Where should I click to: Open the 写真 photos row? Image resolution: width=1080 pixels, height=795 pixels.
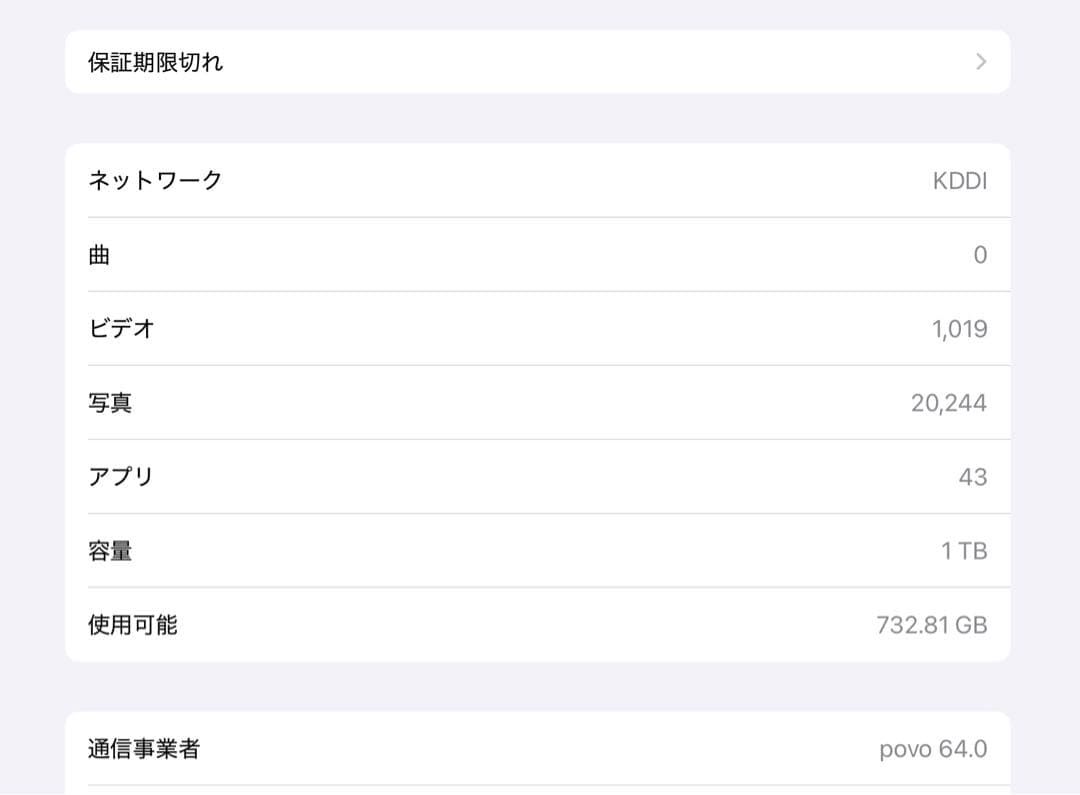tap(540, 403)
